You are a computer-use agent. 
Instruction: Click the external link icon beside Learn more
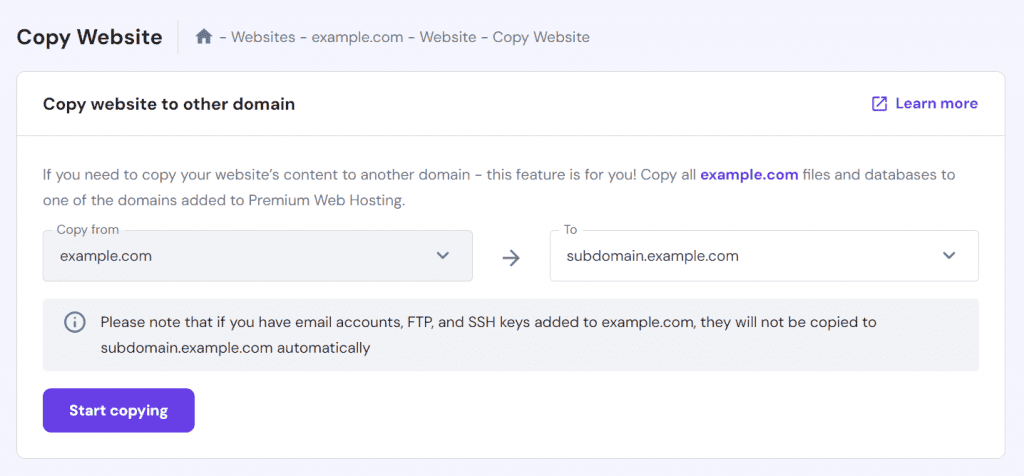(880, 104)
